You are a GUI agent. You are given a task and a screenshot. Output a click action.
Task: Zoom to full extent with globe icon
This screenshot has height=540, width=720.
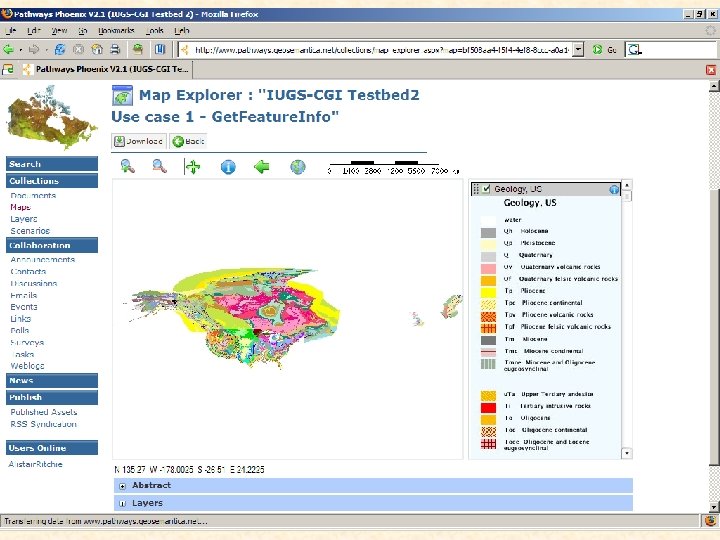click(x=298, y=167)
